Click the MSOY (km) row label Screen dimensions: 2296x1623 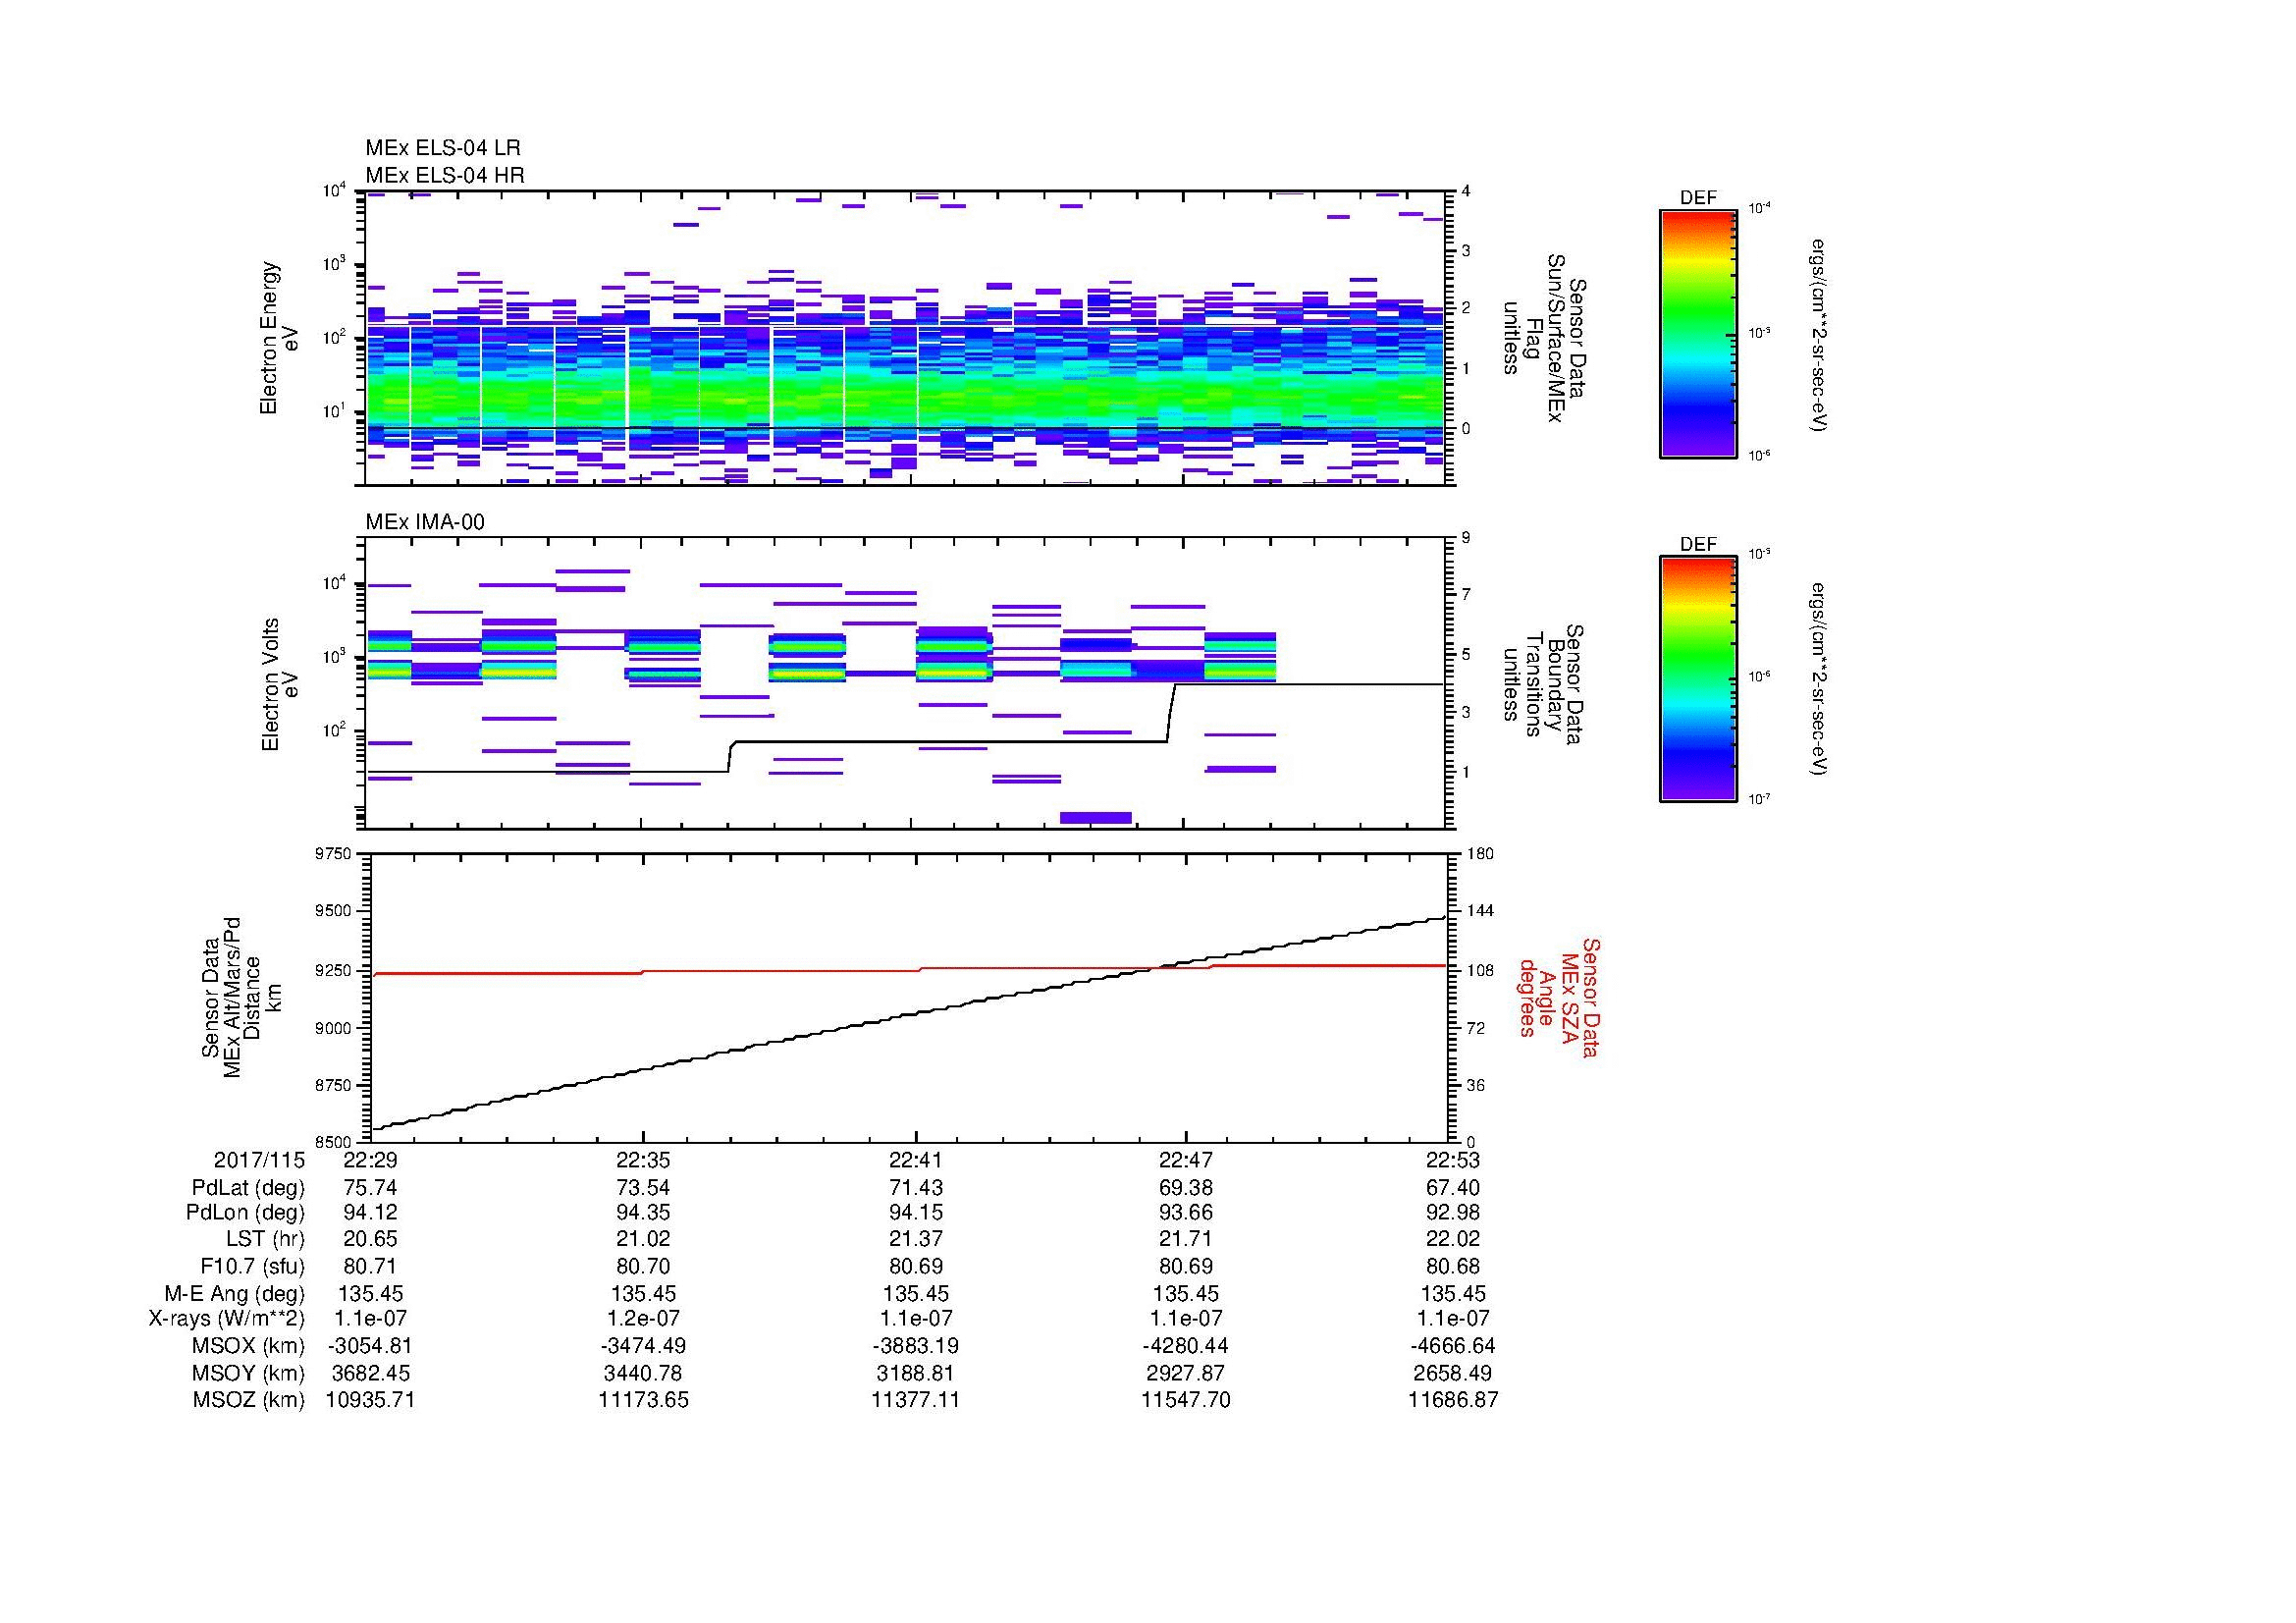tap(248, 1374)
